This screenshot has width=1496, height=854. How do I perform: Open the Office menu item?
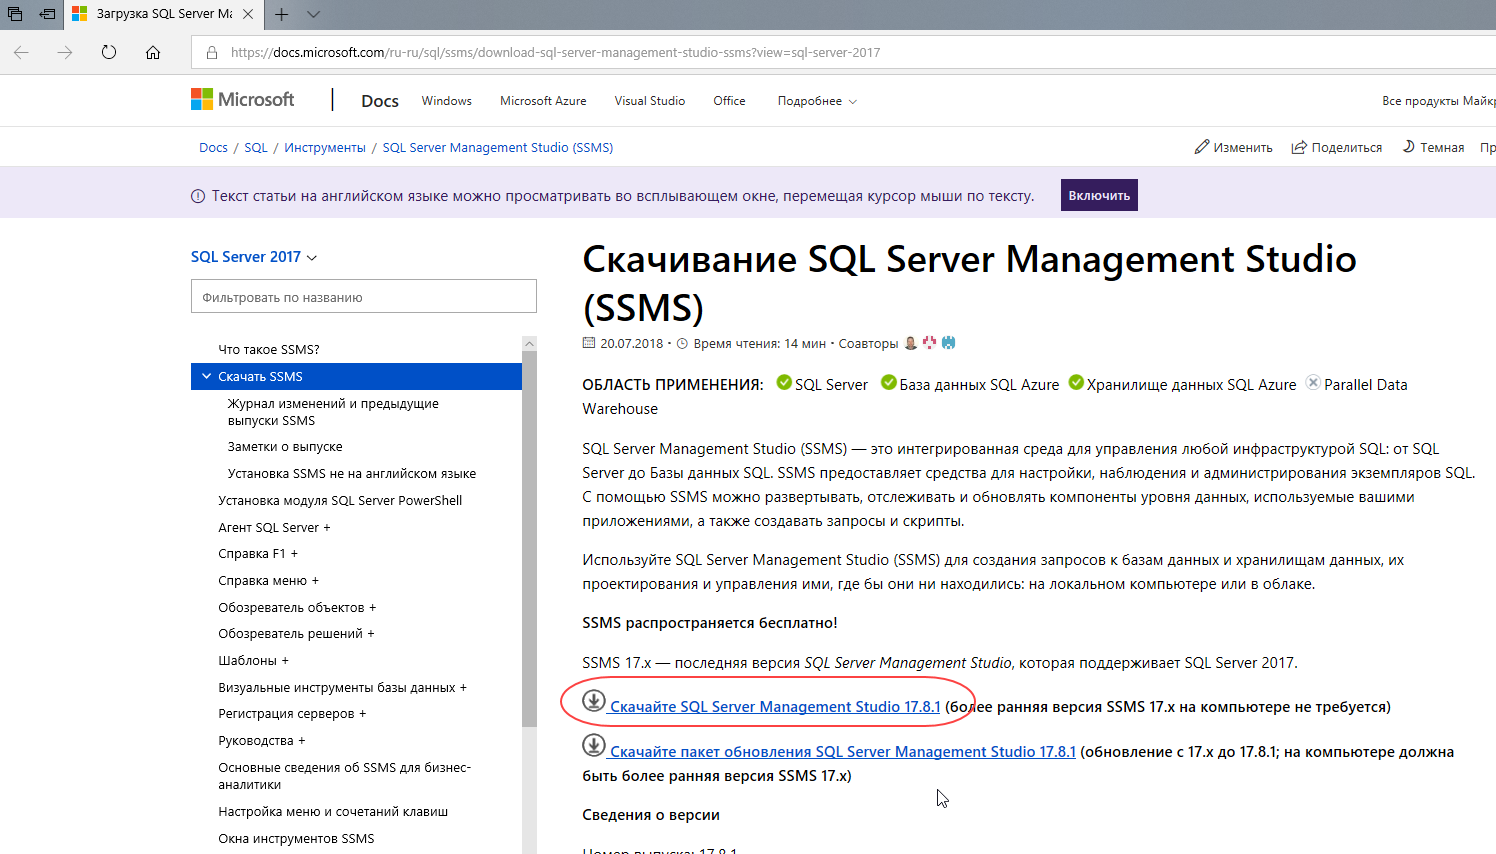point(729,101)
